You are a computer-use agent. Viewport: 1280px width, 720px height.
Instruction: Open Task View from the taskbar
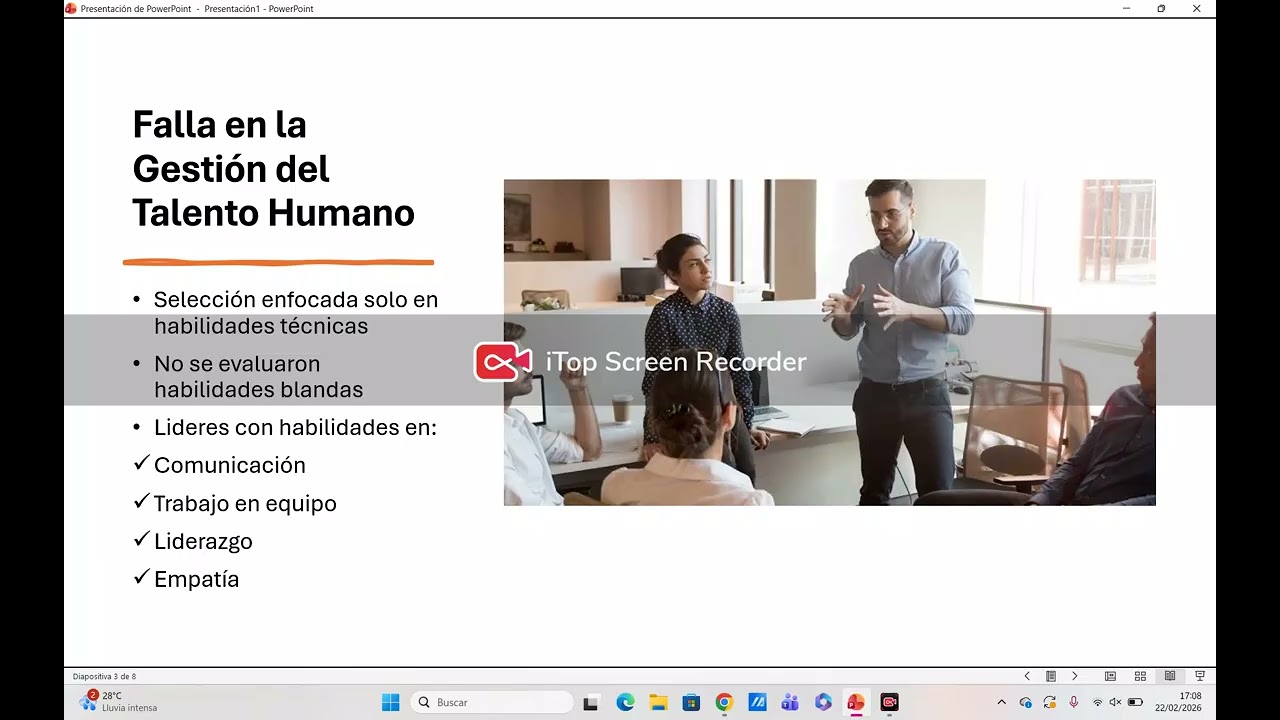pyautogui.click(x=591, y=702)
